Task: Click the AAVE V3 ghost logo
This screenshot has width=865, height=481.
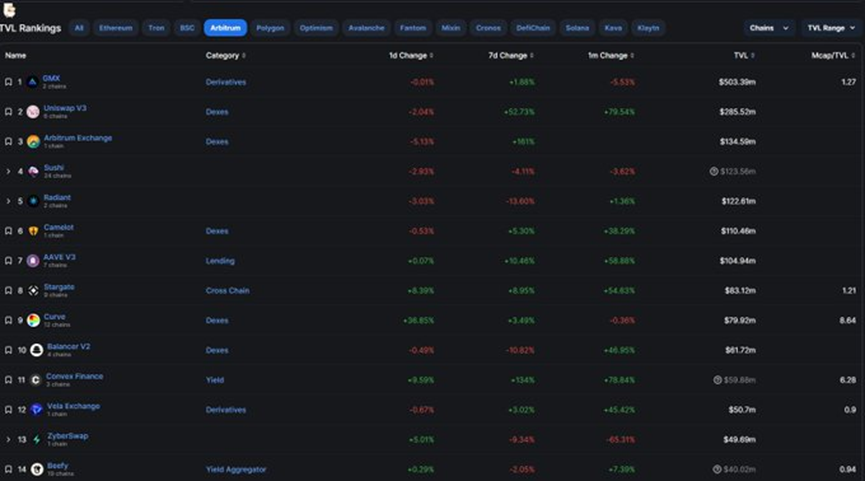Action: coord(33,261)
